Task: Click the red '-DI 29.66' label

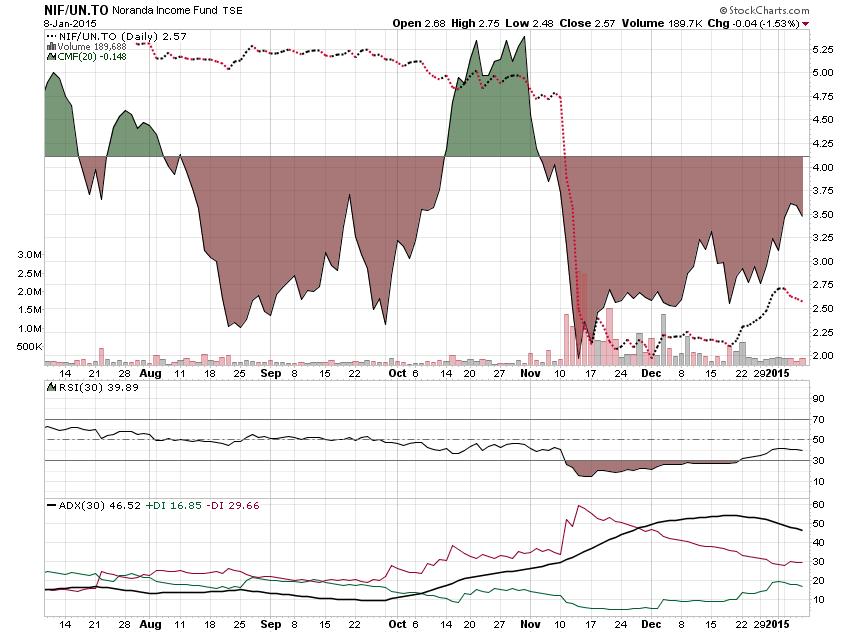Action: pos(235,505)
